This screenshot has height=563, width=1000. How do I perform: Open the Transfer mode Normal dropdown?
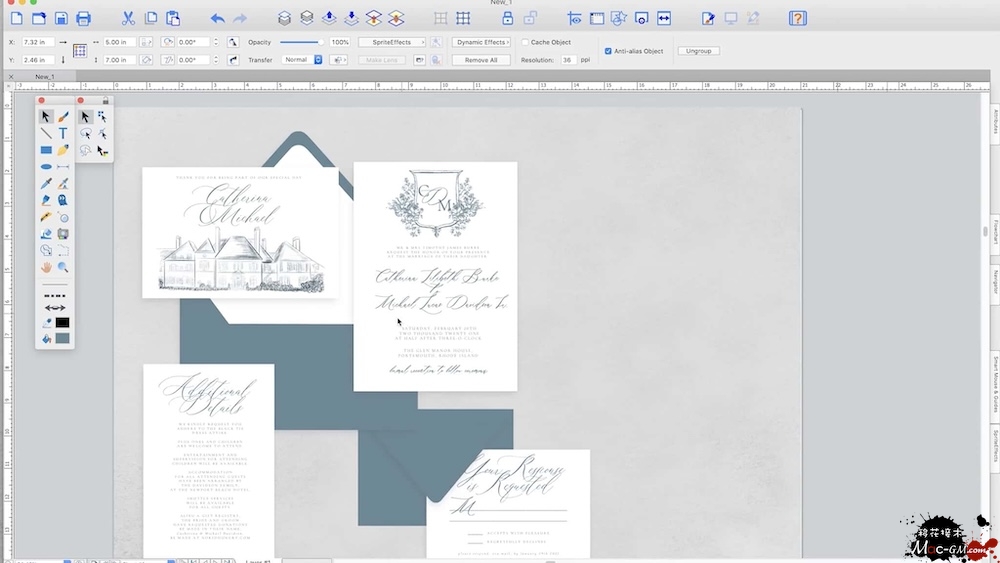pyautogui.click(x=302, y=60)
